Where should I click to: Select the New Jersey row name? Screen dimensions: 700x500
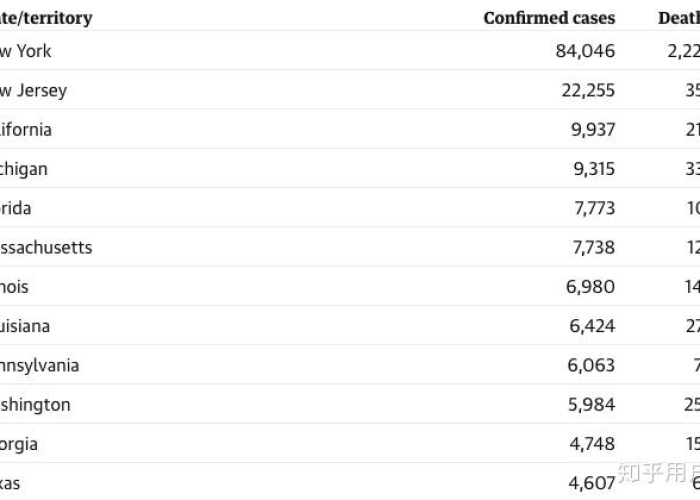click(33, 91)
